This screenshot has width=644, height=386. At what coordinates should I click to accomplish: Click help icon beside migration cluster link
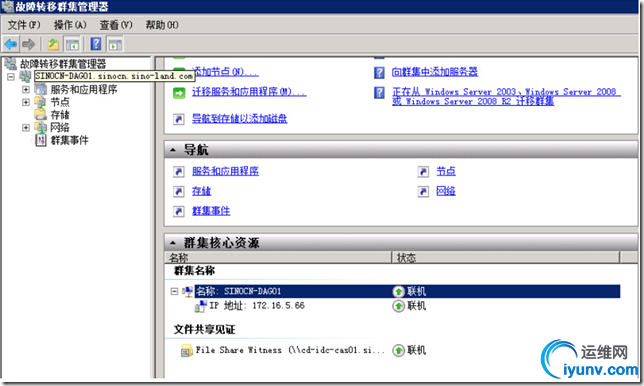[x=379, y=92]
